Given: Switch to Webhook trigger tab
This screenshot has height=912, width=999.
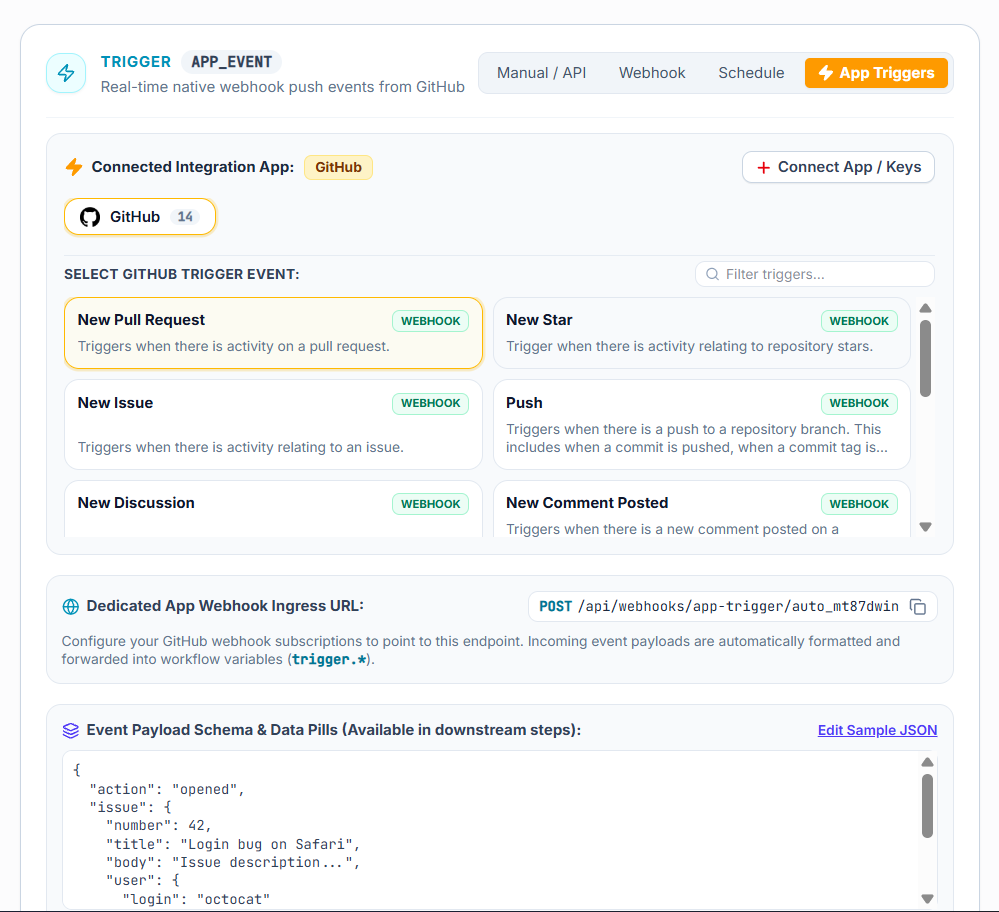Looking at the screenshot, I should tap(652, 73).
